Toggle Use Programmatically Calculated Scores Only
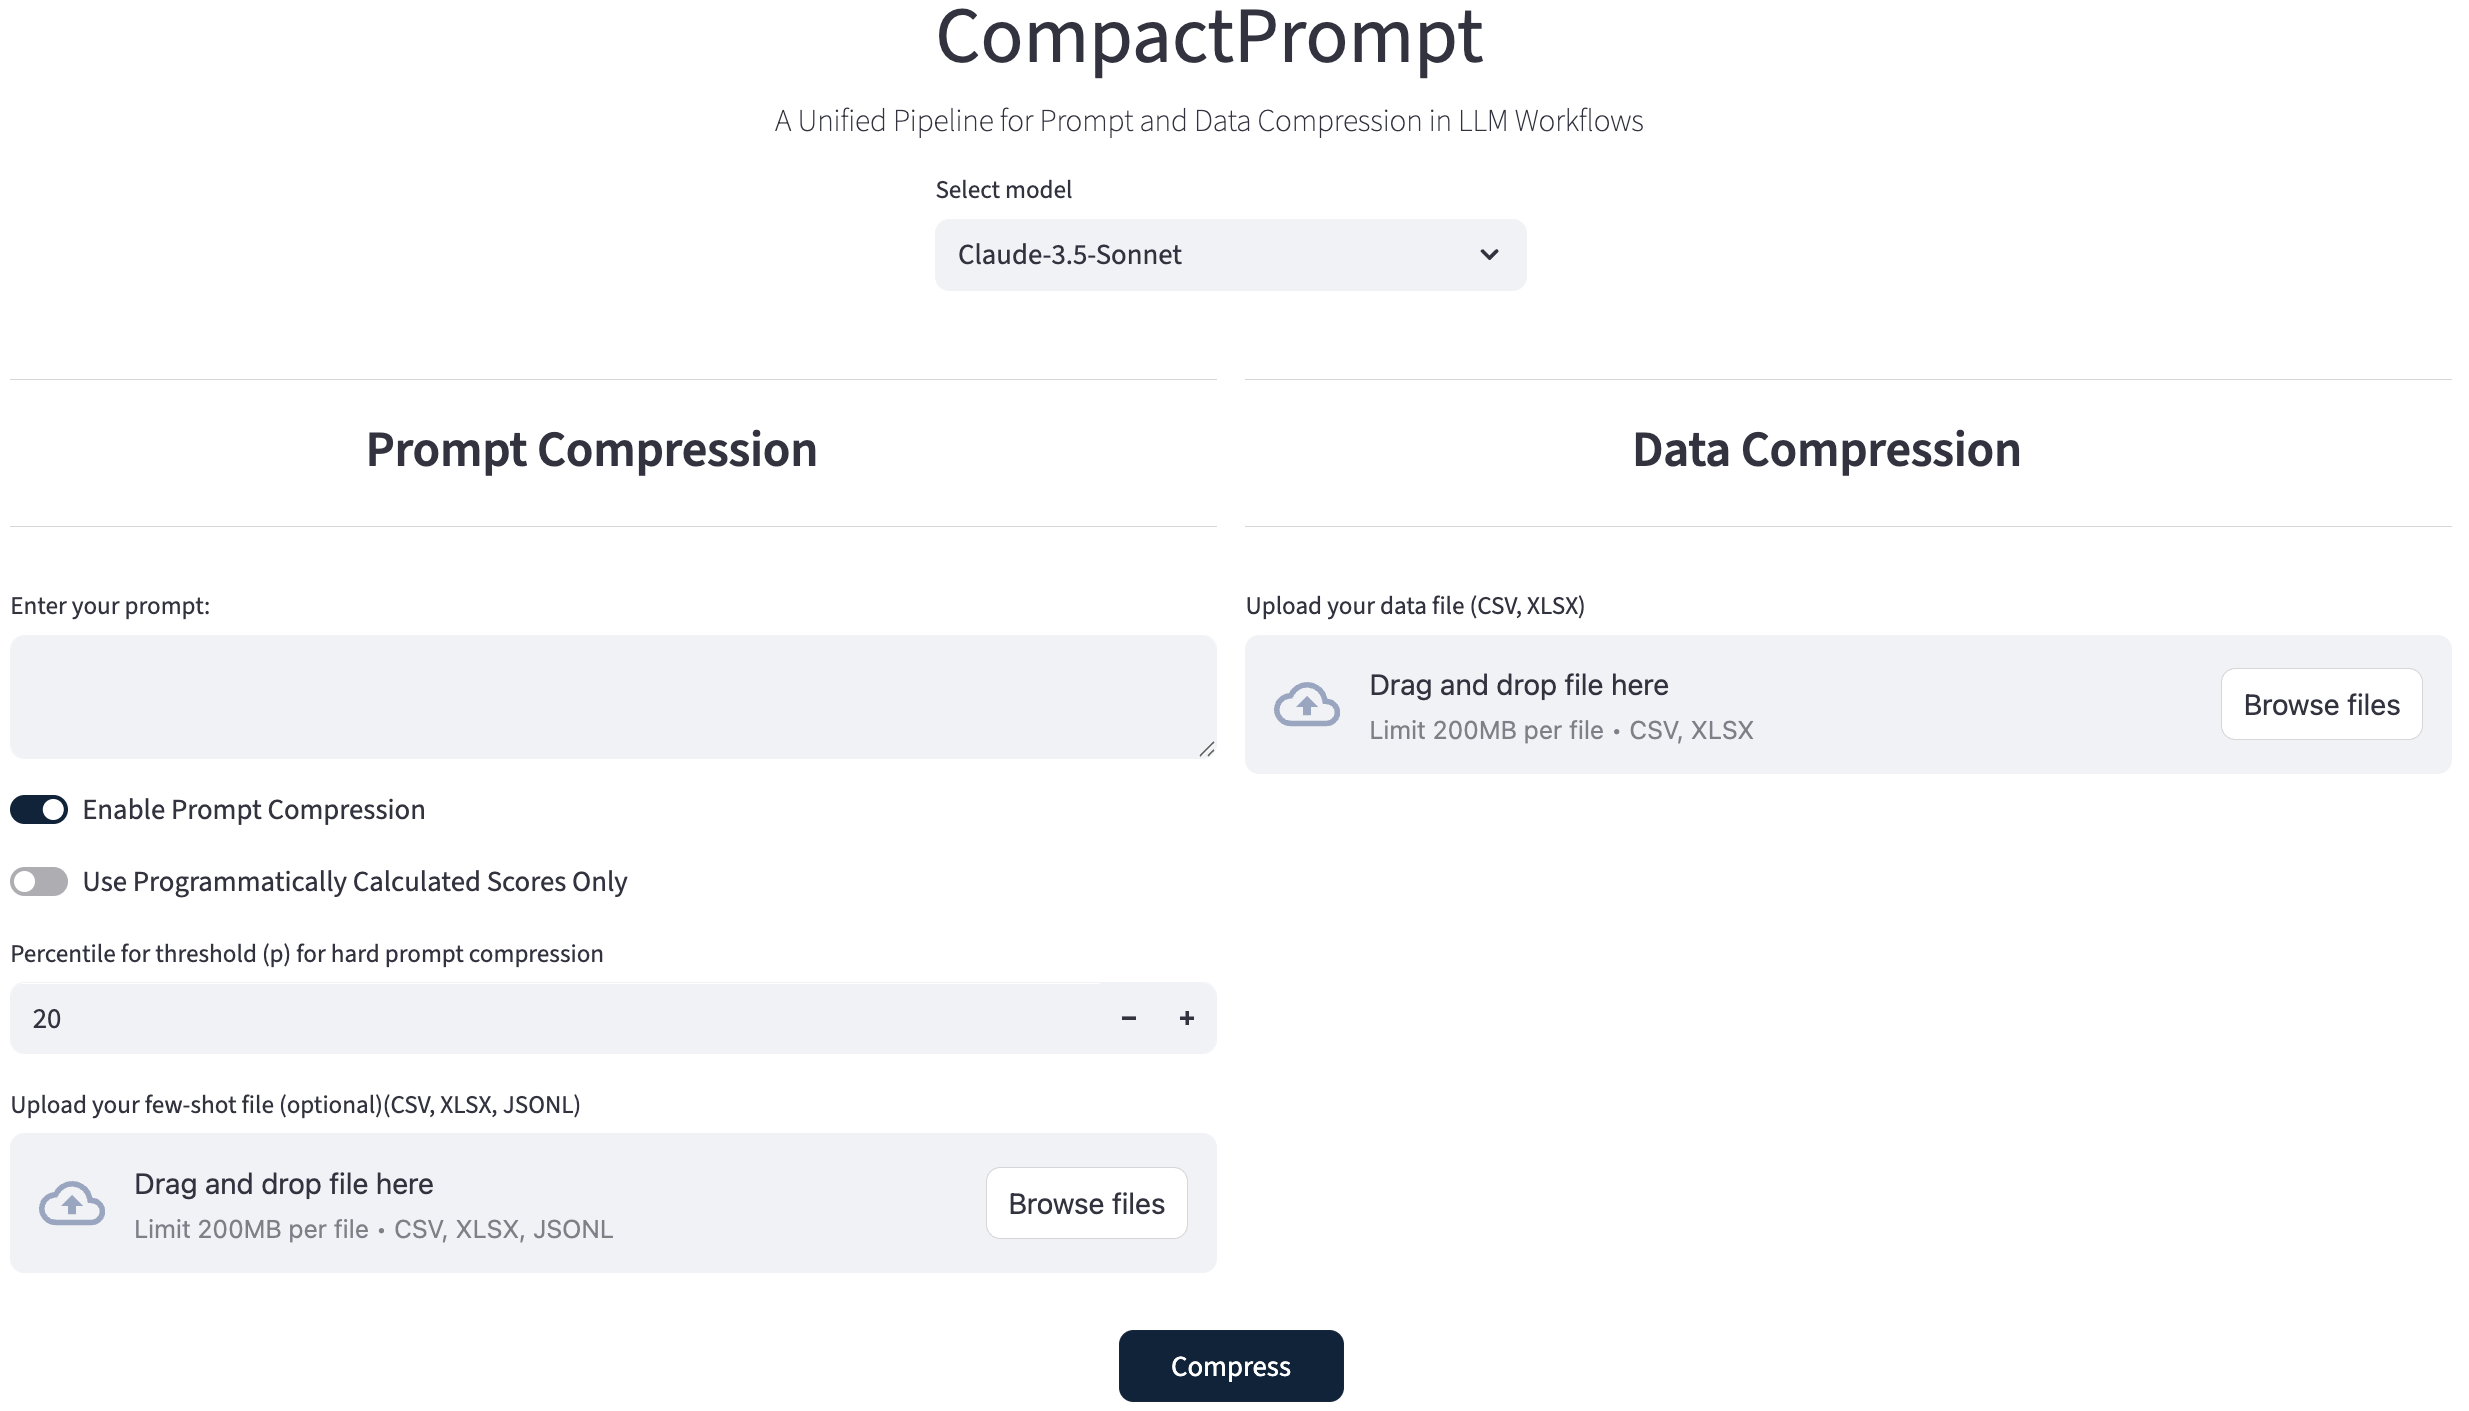Screen dimensions: 2469x1411 click(39, 881)
